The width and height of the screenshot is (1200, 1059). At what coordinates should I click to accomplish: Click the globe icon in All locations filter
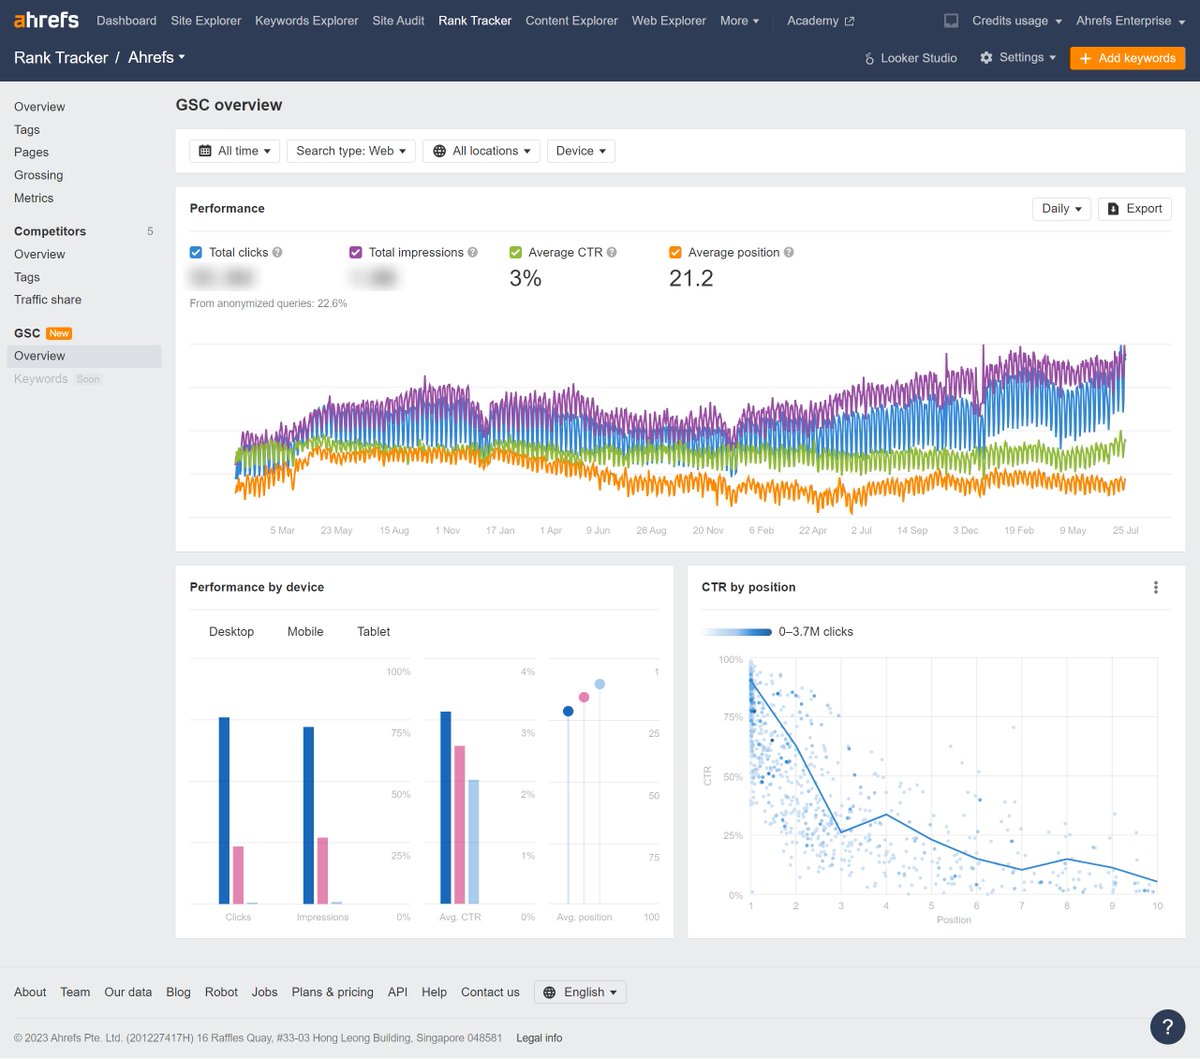(x=439, y=151)
